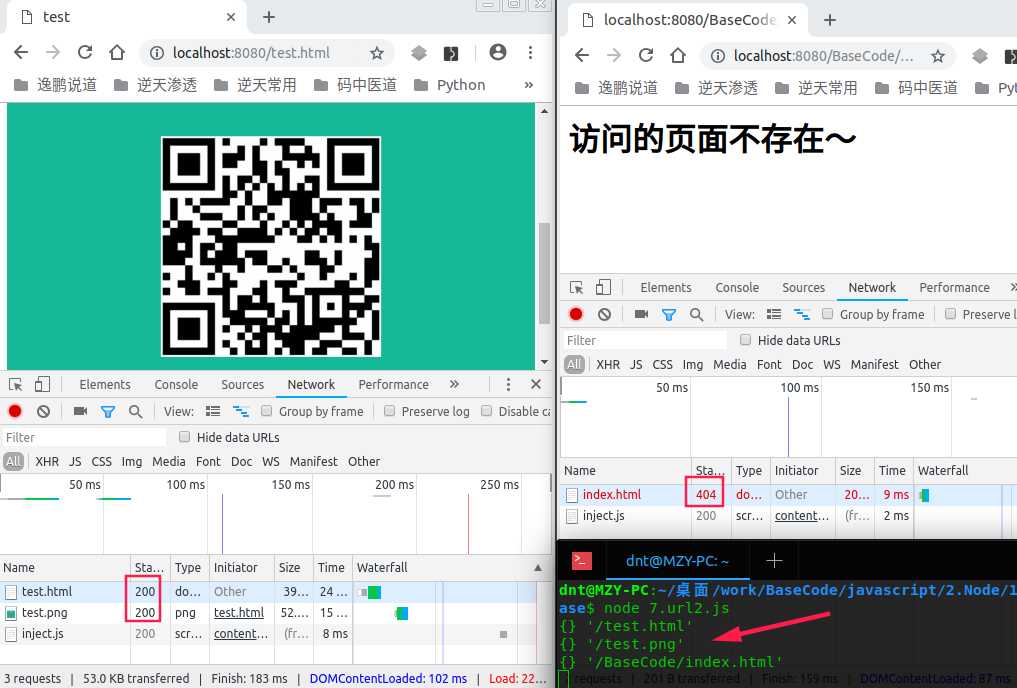Switch to large request rows in left DevTools
1017x688 pixels.
click(x=213, y=411)
